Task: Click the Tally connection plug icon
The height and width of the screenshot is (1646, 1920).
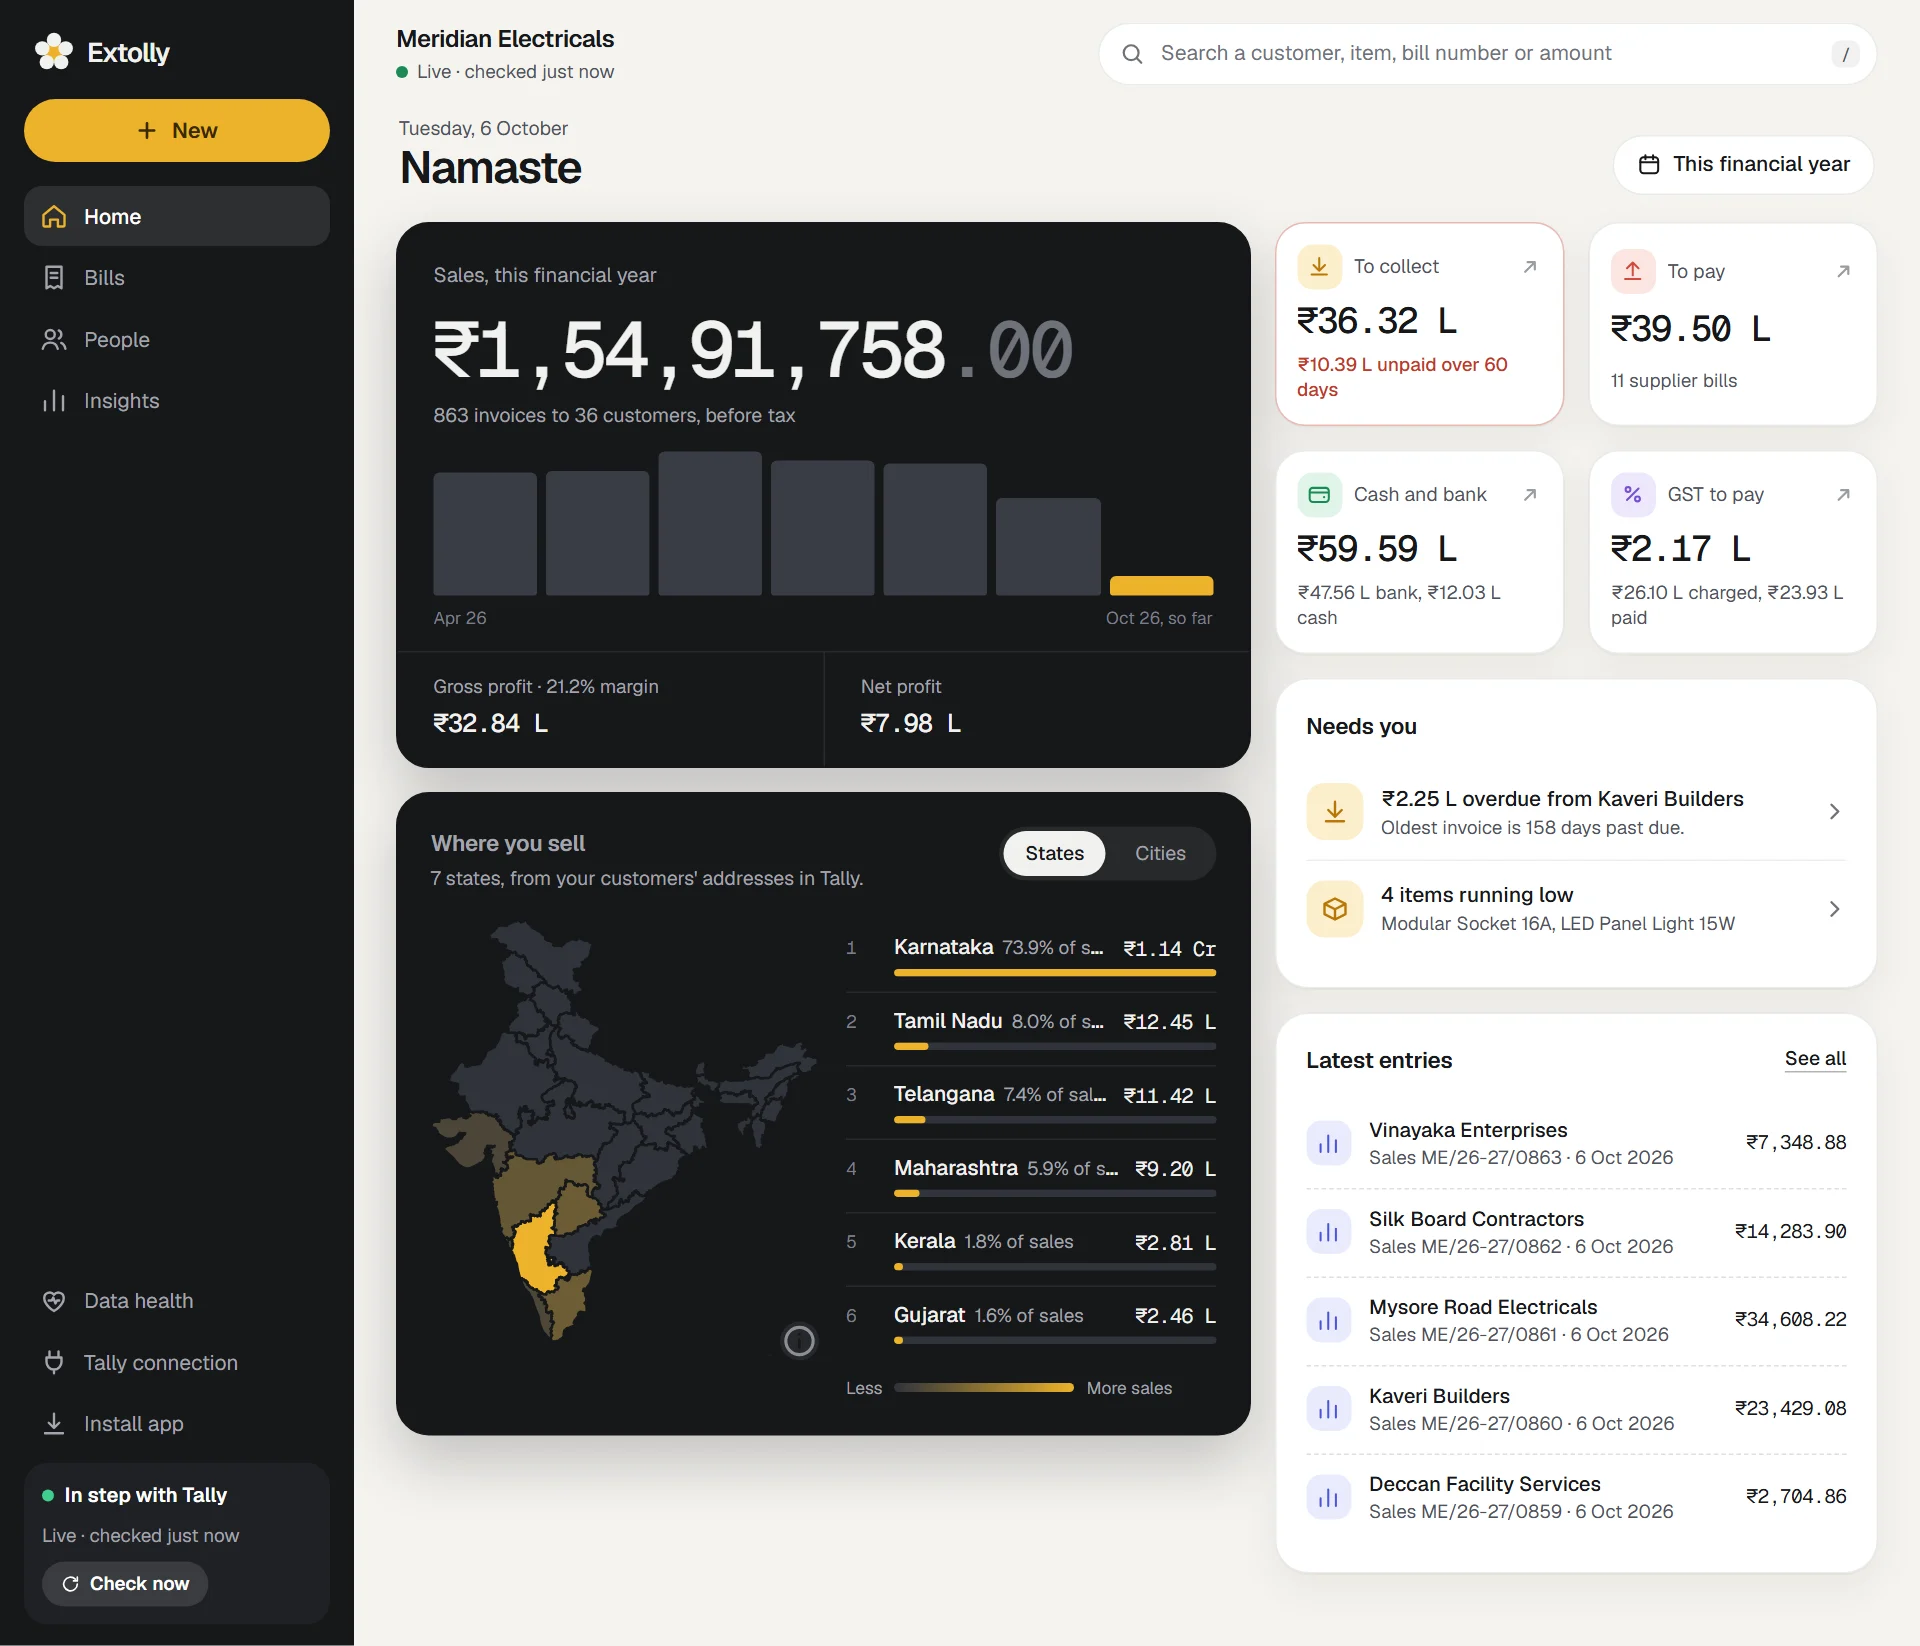Action: tap(54, 1362)
